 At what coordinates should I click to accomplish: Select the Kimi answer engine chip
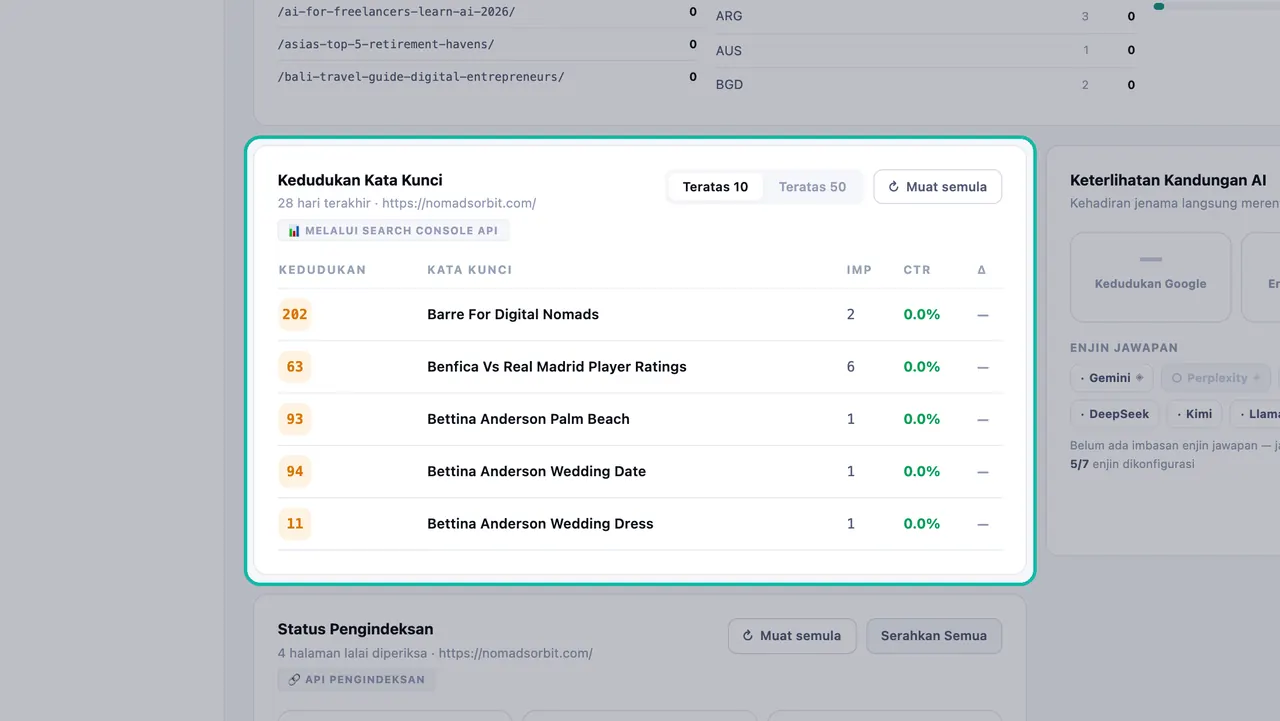[1194, 414]
